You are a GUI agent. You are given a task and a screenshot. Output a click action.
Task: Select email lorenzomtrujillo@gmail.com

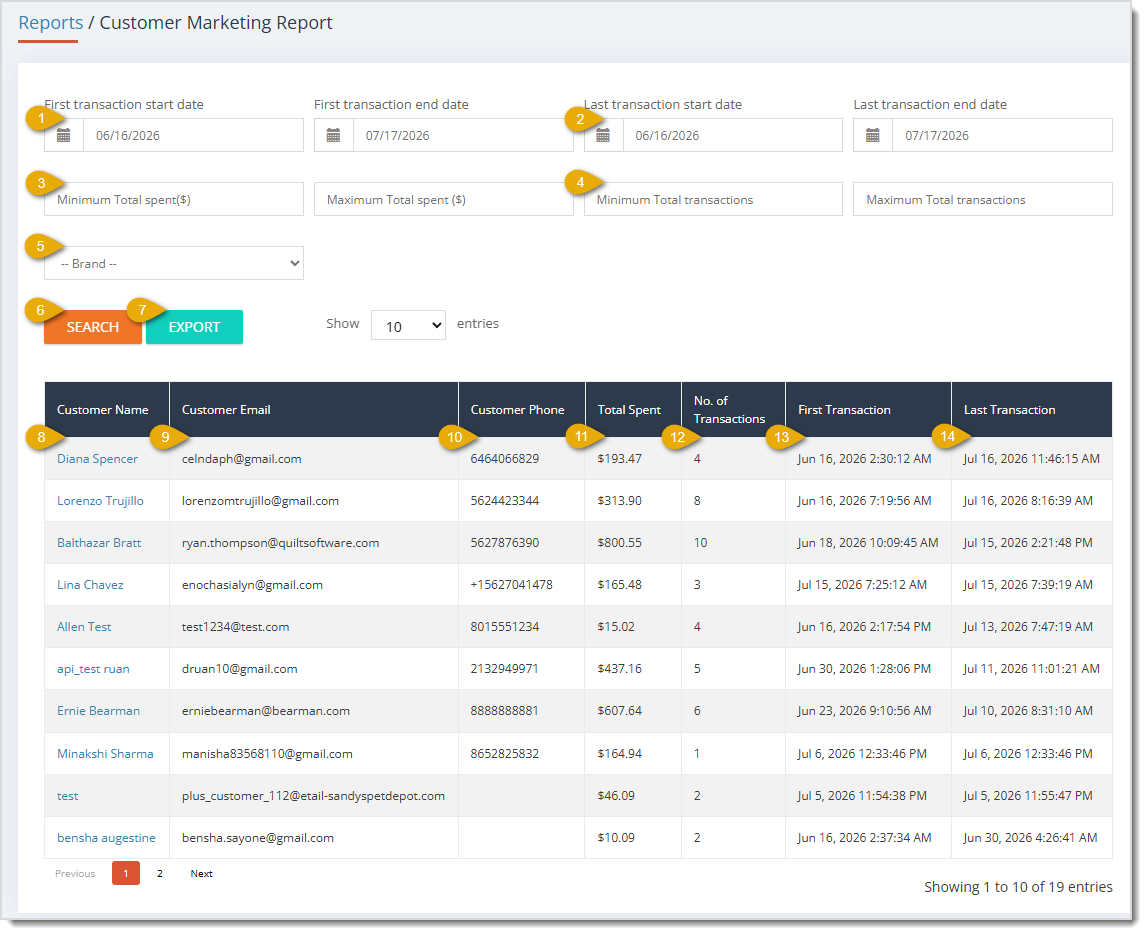pyautogui.click(x=260, y=500)
